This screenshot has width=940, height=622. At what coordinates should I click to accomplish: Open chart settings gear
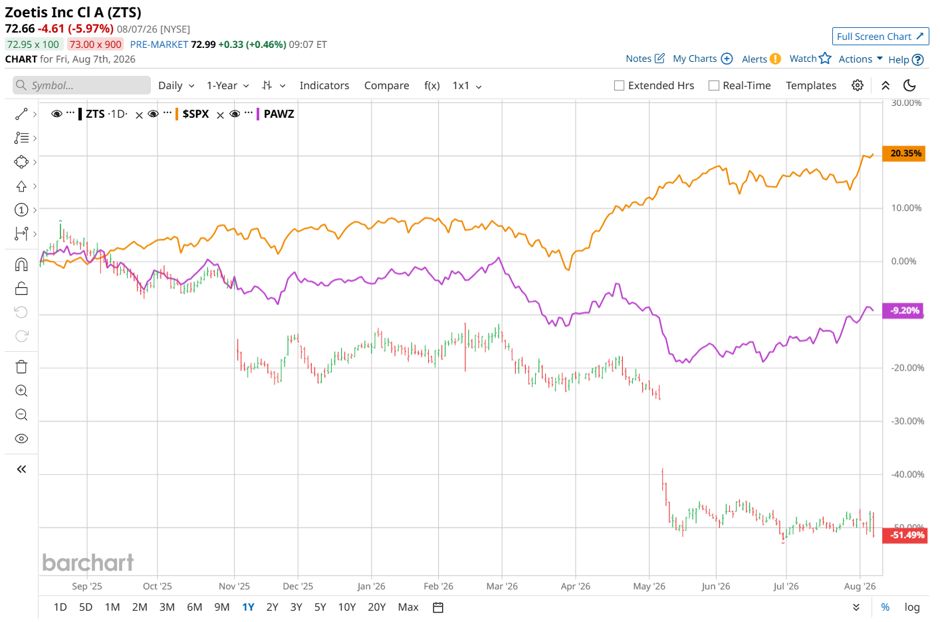(x=857, y=85)
